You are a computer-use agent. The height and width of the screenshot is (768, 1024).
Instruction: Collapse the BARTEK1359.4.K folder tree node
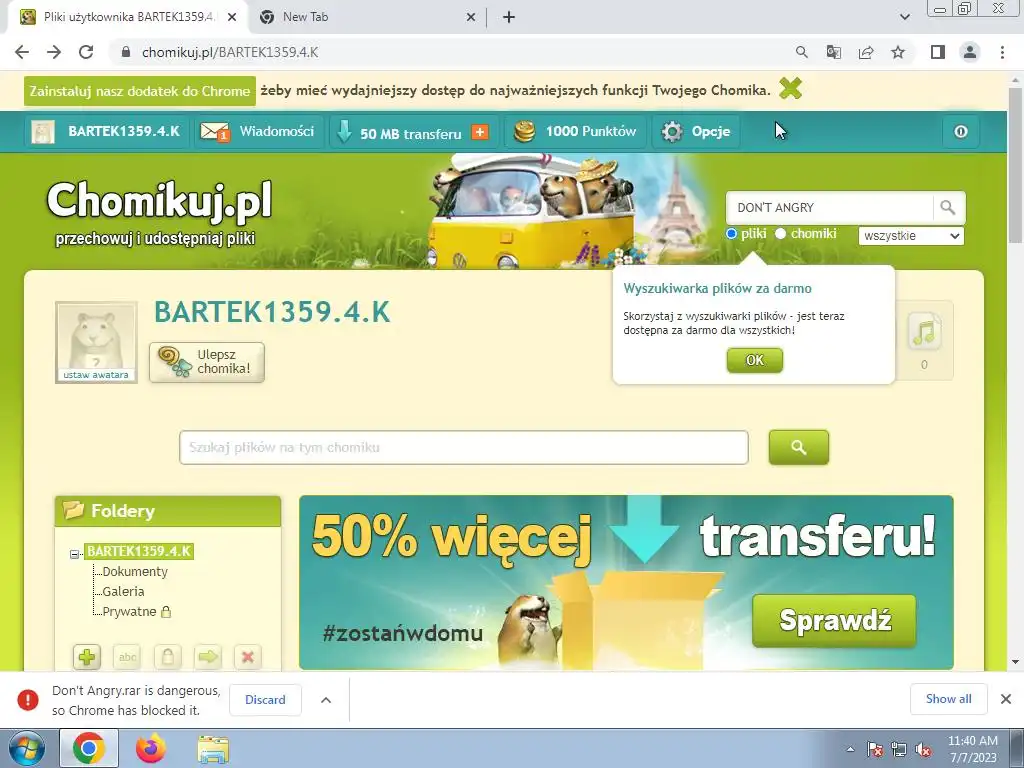[74, 554]
